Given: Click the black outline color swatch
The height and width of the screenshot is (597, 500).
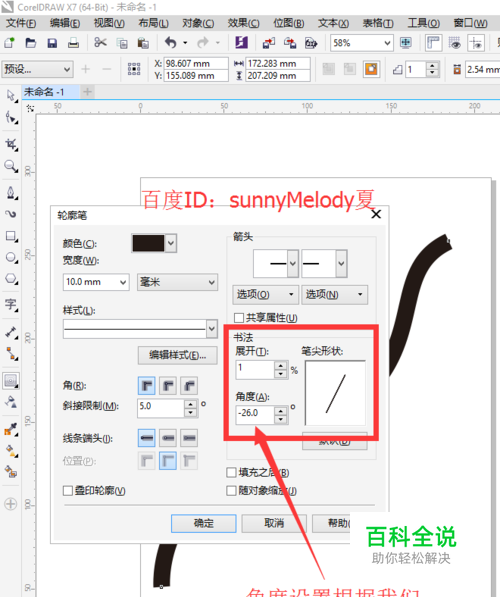Looking at the screenshot, I should 148,243.
